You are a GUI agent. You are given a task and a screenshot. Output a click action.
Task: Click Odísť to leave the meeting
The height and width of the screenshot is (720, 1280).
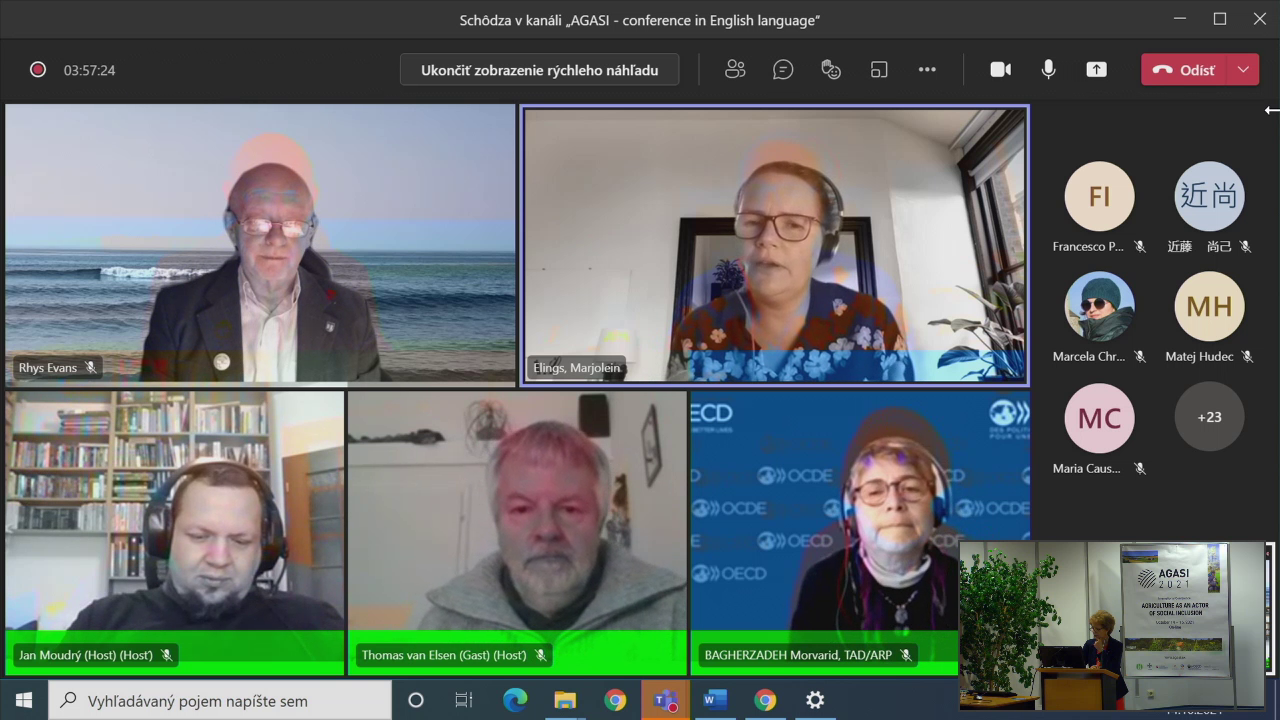pyautogui.click(x=1185, y=69)
